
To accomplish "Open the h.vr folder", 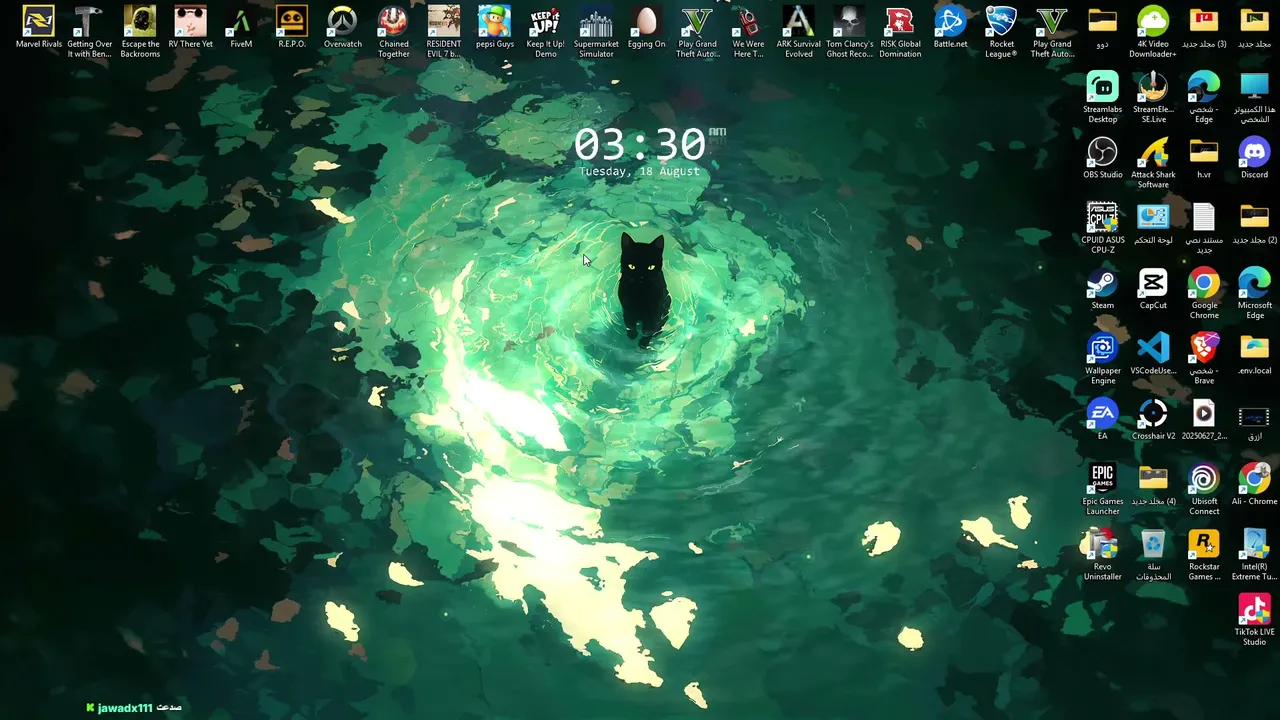I will (x=1204, y=158).
